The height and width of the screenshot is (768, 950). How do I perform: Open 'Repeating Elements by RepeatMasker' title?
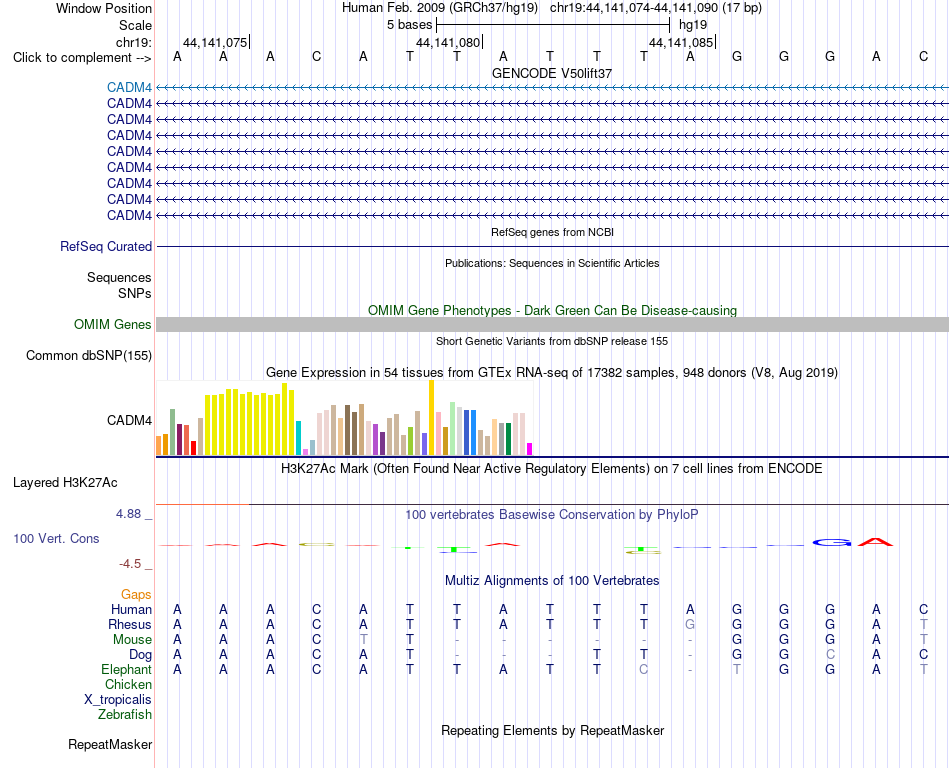click(x=552, y=730)
